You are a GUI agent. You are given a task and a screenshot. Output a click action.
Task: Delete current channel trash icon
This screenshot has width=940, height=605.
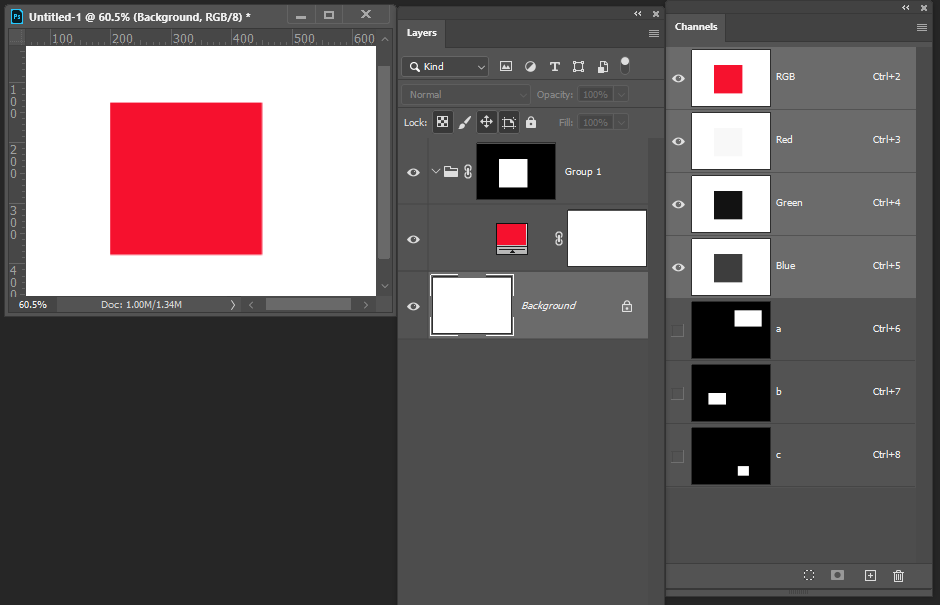click(x=898, y=576)
